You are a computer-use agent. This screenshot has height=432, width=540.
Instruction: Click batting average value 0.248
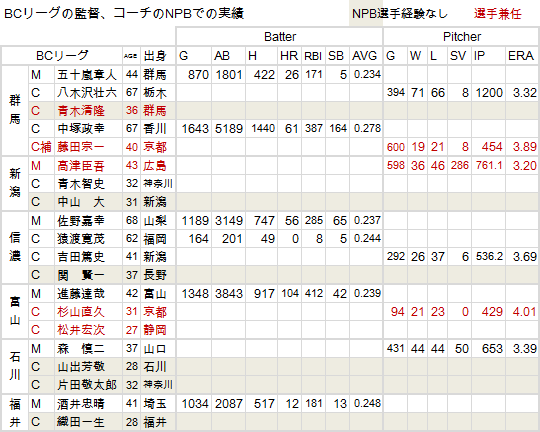367,403
